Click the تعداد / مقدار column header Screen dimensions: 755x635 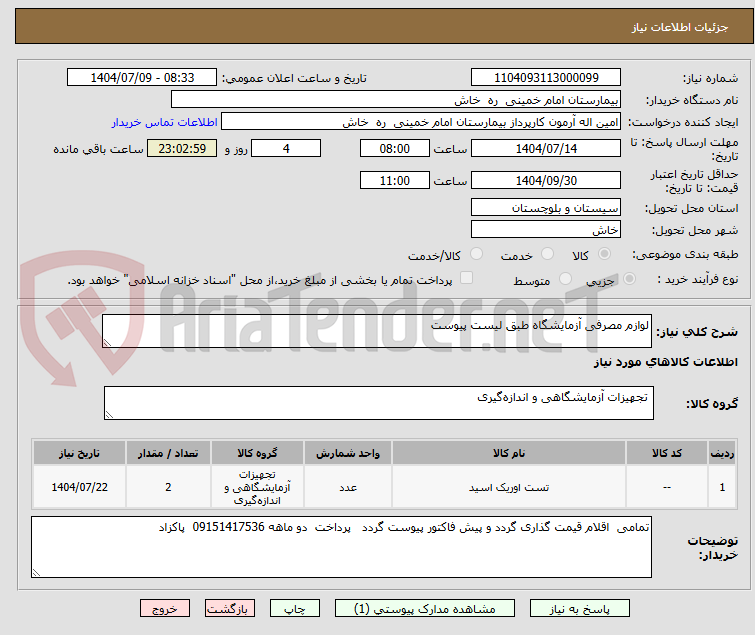(x=168, y=453)
